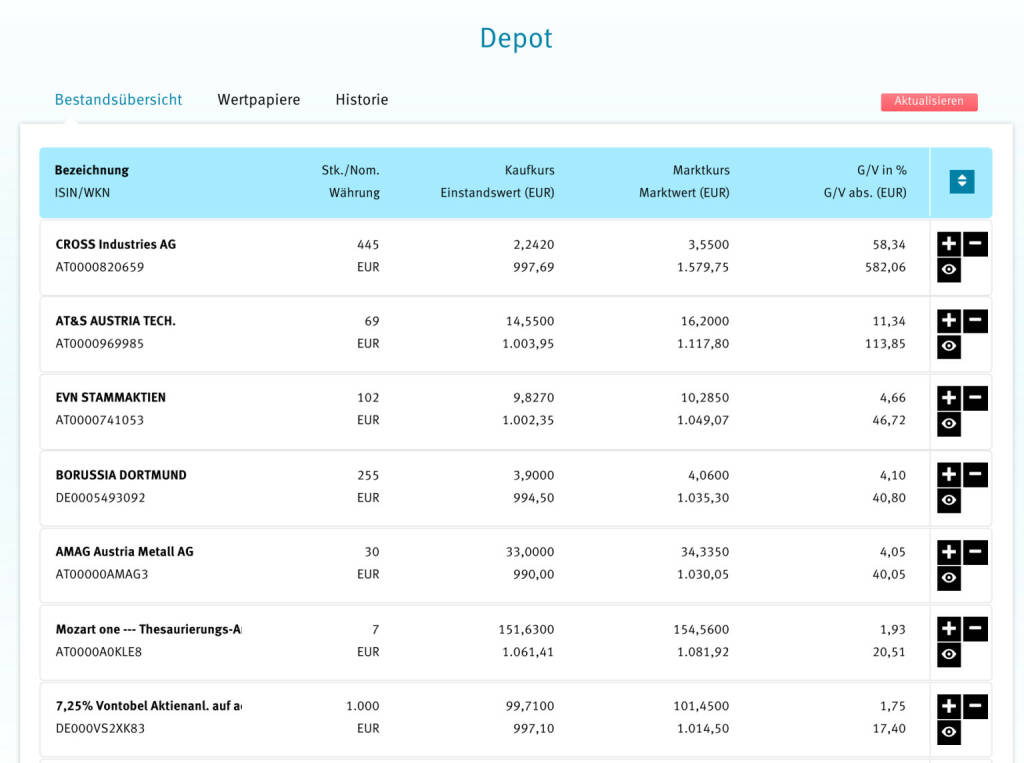Viewport: 1024px width, 763px height.
Task: Click minus icon for 7,25% Vontobel Aktienanl.
Action: pyautogui.click(x=975, y=706)
